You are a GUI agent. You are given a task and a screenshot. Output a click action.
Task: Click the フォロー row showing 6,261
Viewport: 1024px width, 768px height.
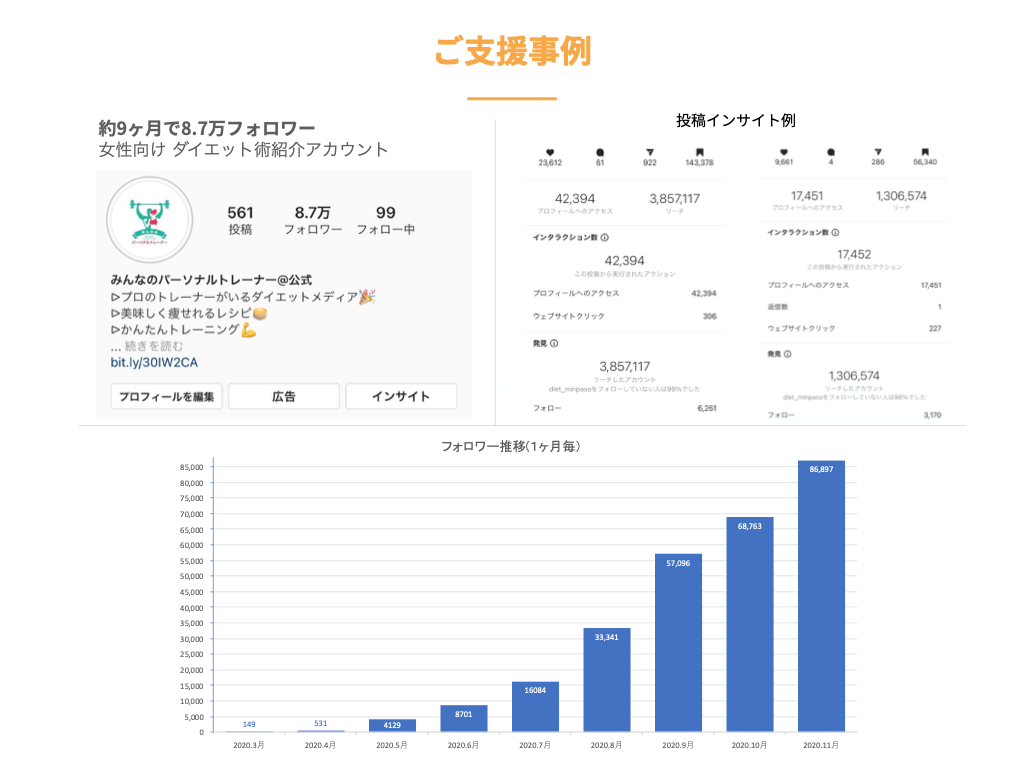click(x=625, y=408)
